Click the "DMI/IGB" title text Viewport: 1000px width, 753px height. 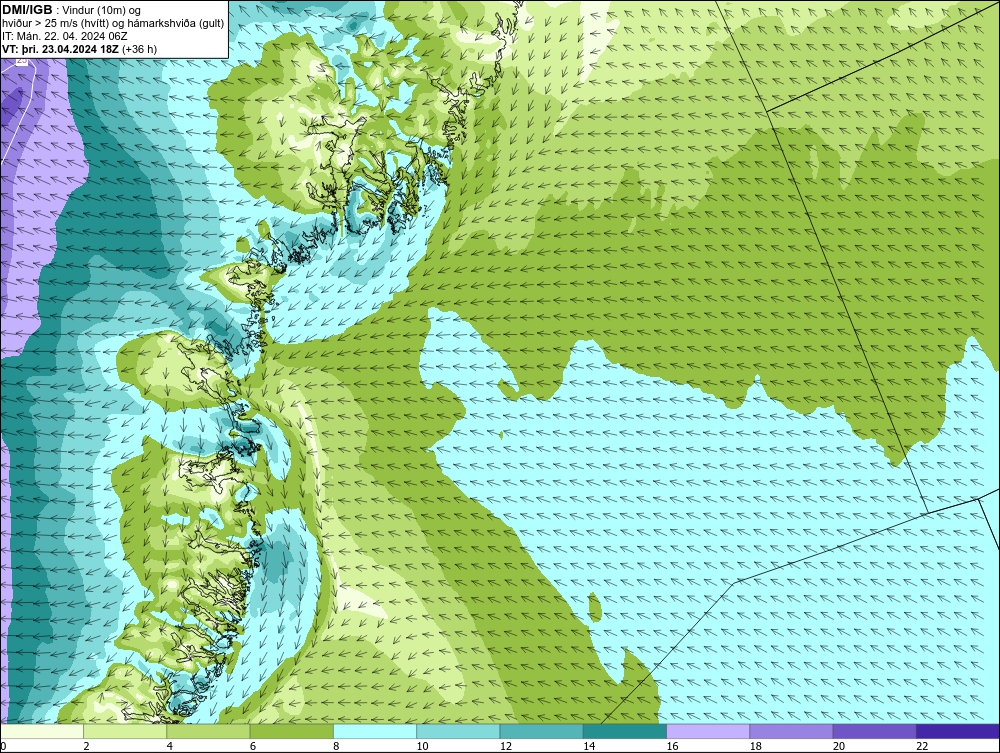27,10
